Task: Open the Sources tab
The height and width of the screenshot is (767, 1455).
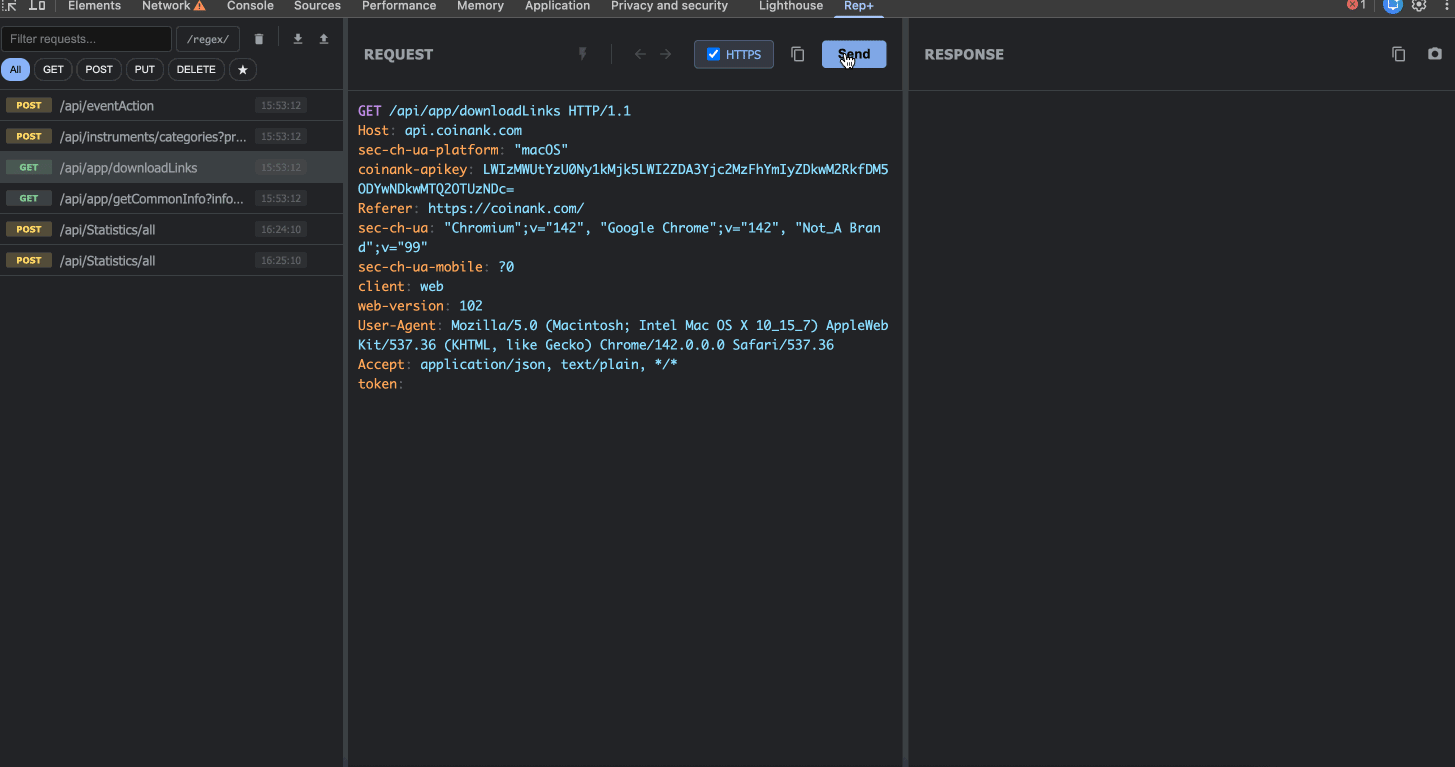Action: [x=317, y=6]
